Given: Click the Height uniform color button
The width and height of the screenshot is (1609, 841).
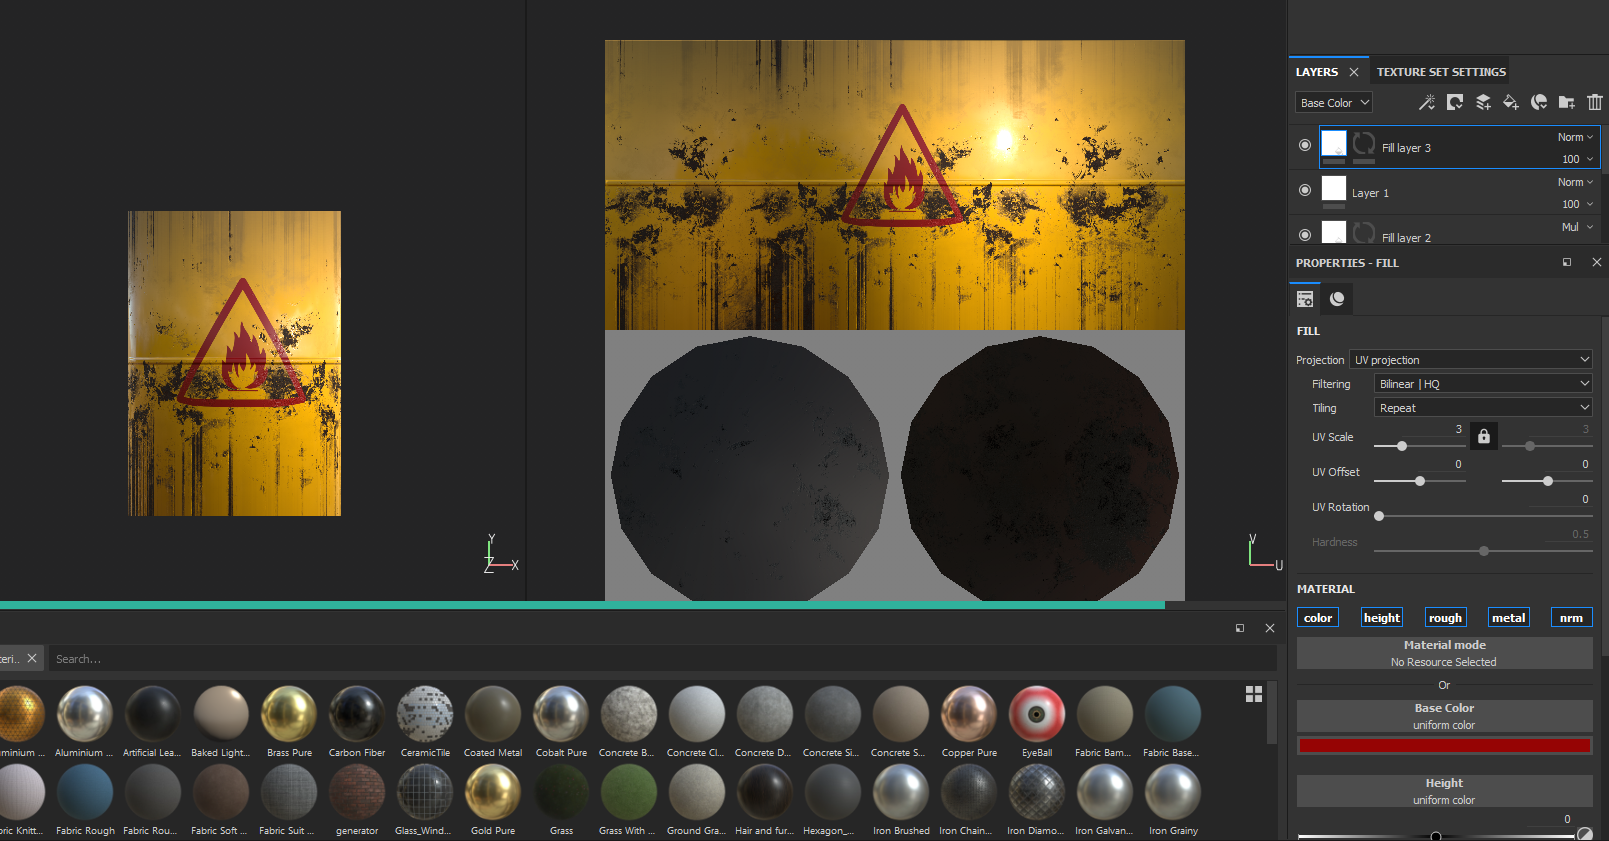Looking at the screenshot, I should tap(1445, 791).
